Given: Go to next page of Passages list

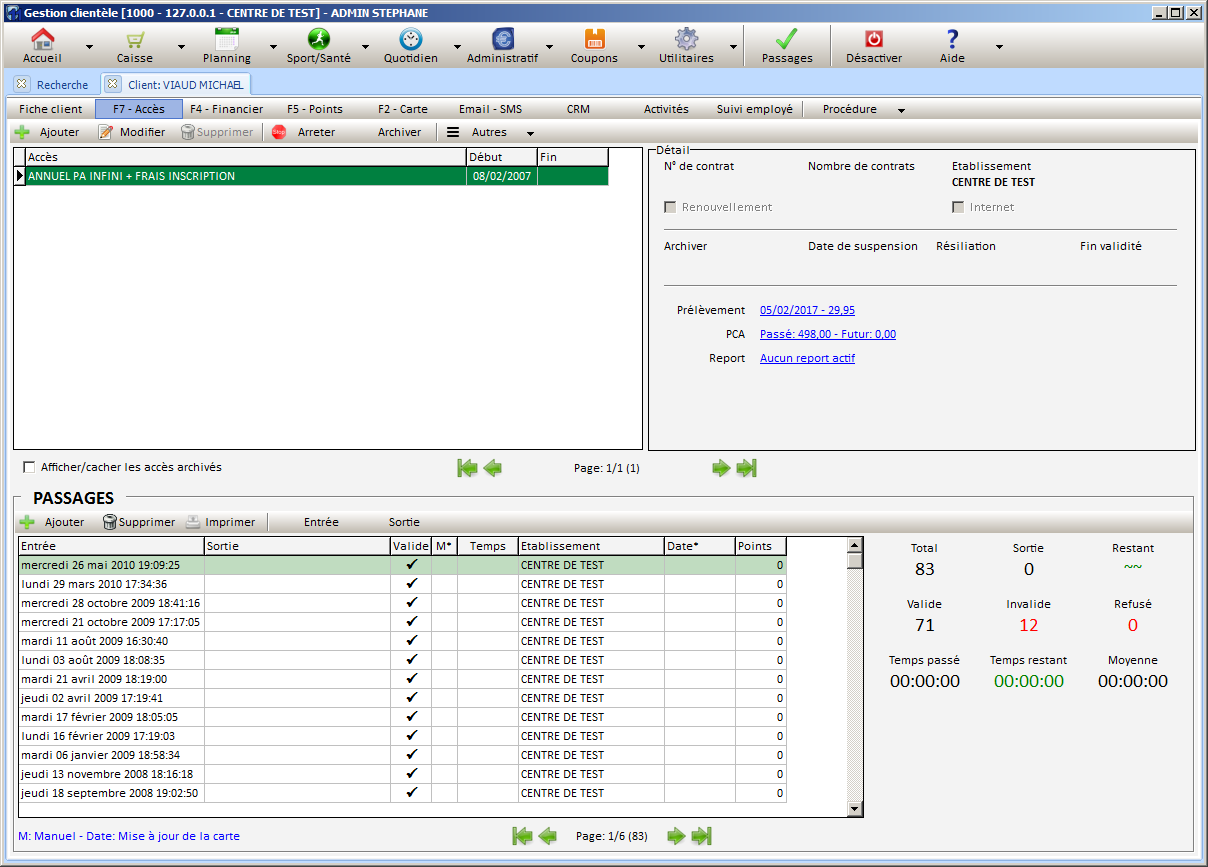Looking at the screenshot, I should 676,836.
